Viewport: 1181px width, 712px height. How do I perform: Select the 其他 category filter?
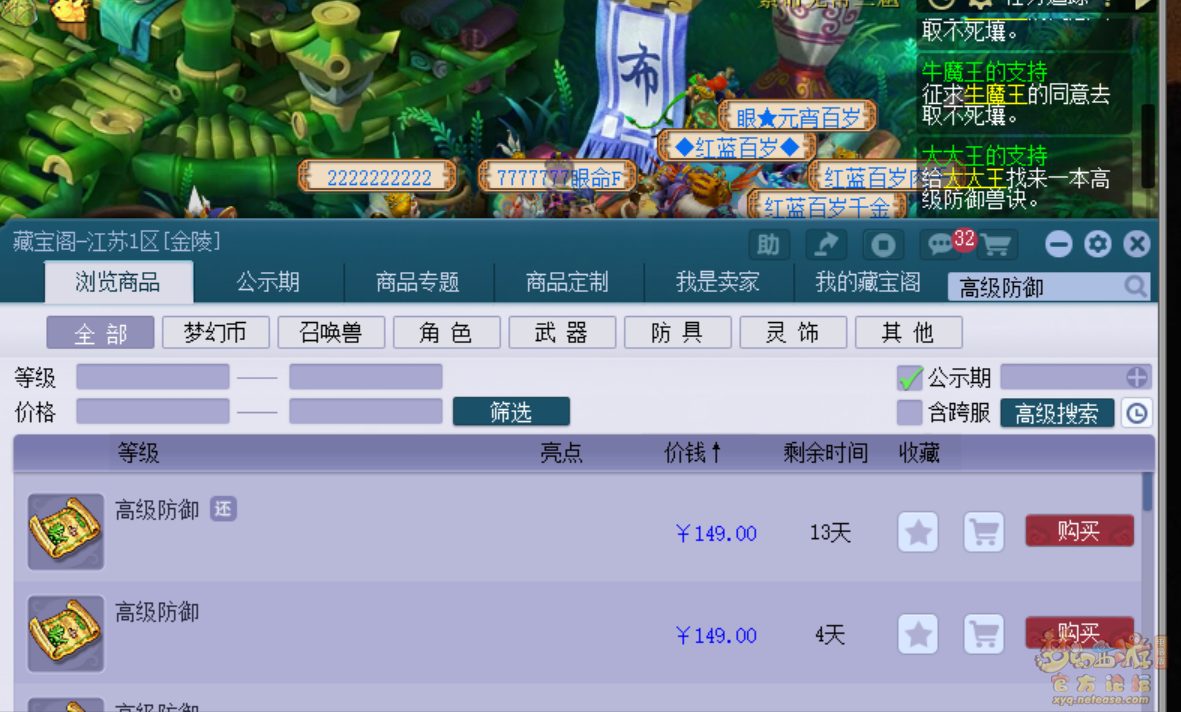[908, 332]
